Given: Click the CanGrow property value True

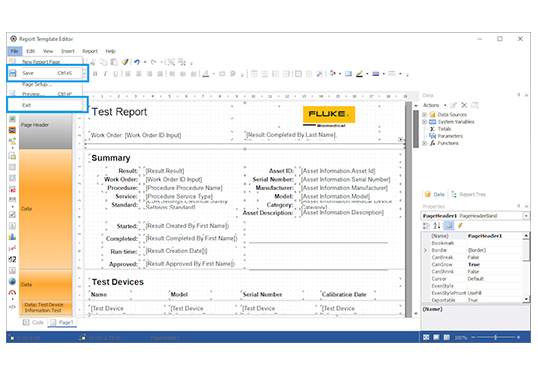Looking at the screenshot, I should 474,265.
